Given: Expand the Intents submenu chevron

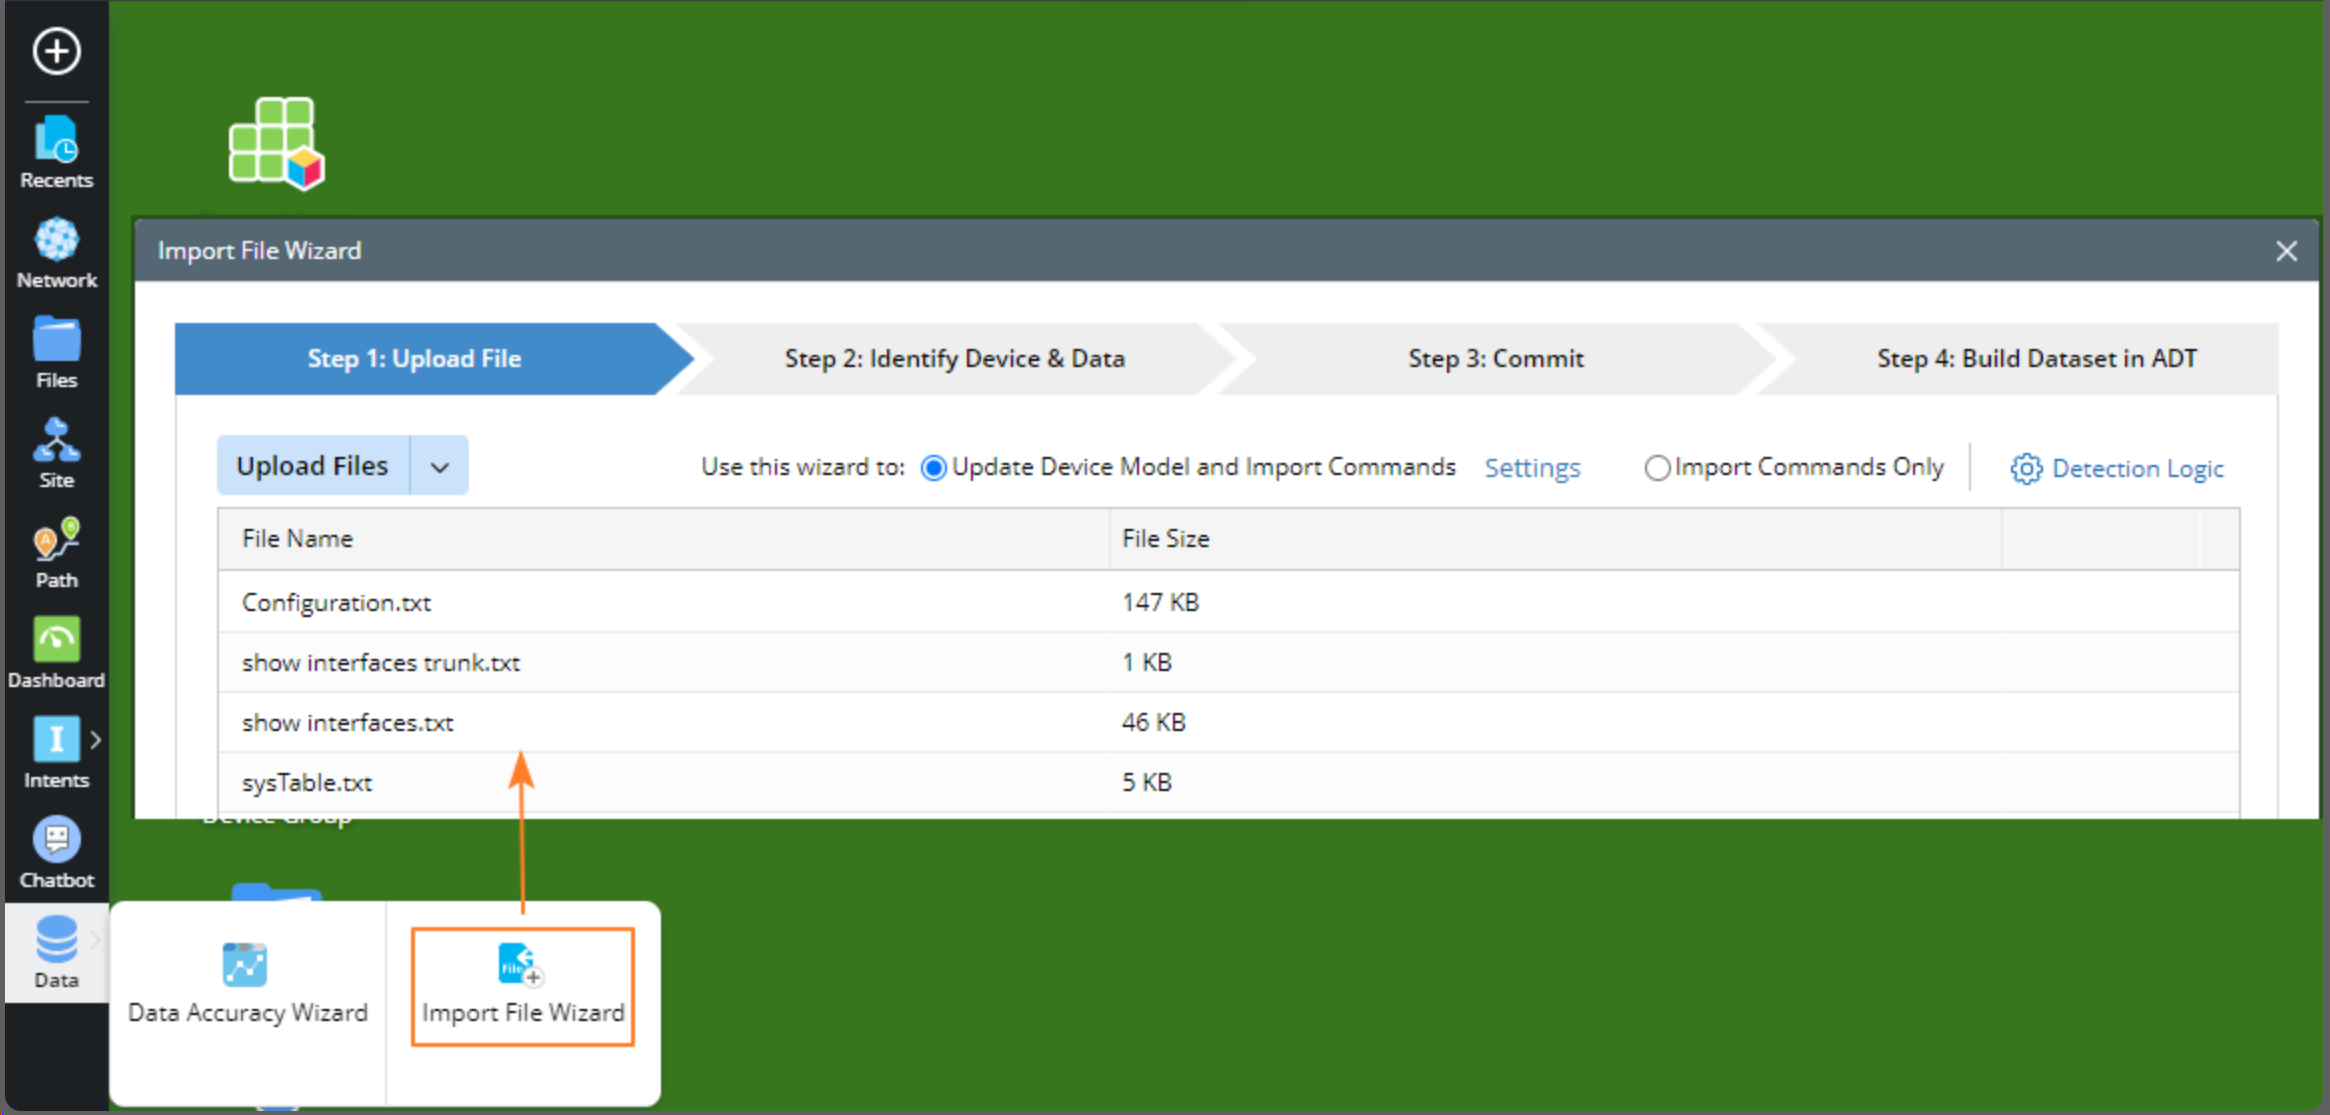Looking at the screenshot, I should 95,740.
